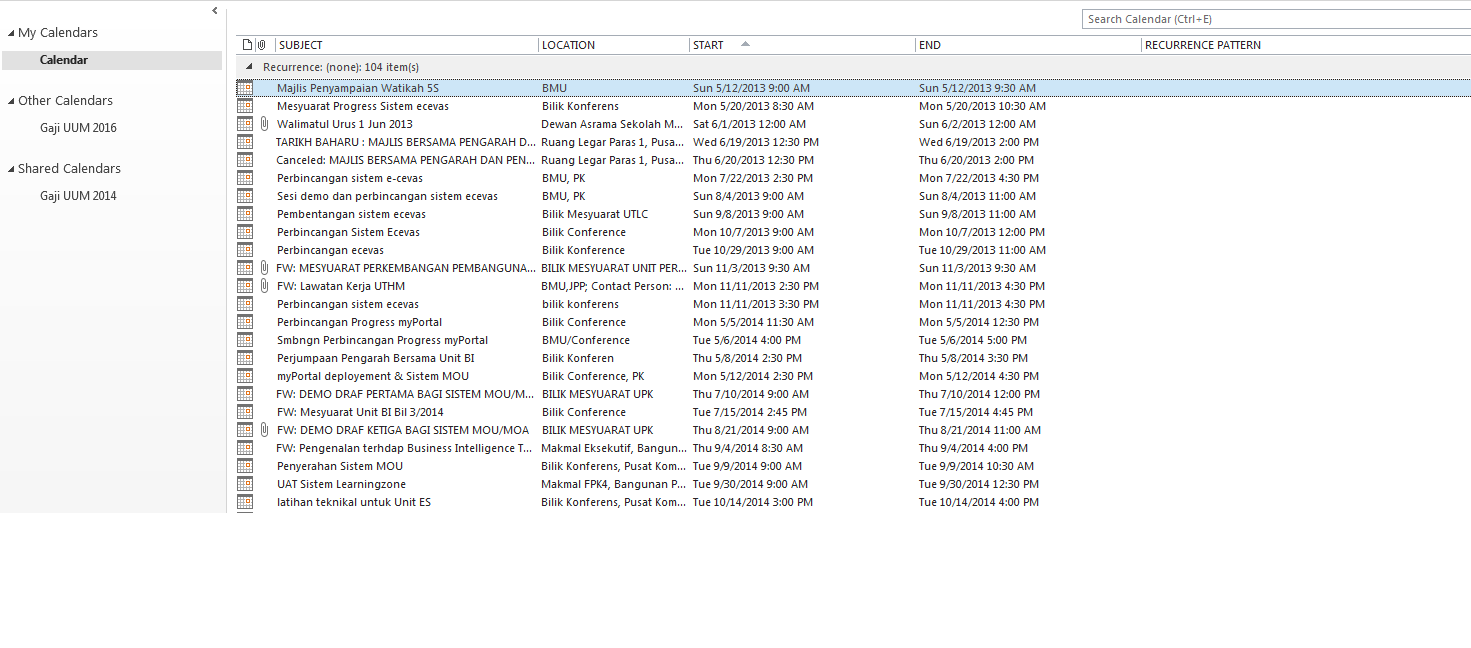Image resolution: width=1471 pixels, height=648 pixels.
Task: Click attachment paperclip of Walimatul Urus 1 Jun 2013
Action: pos(264,124)
